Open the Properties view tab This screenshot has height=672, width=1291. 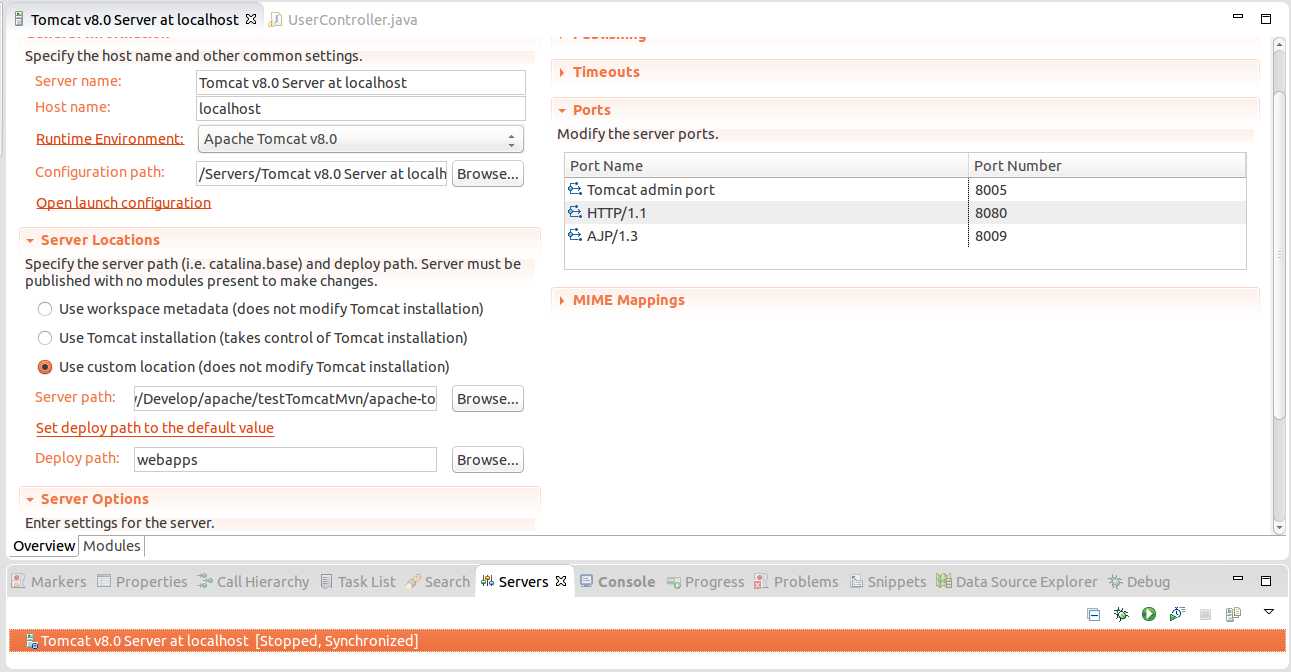142,581
